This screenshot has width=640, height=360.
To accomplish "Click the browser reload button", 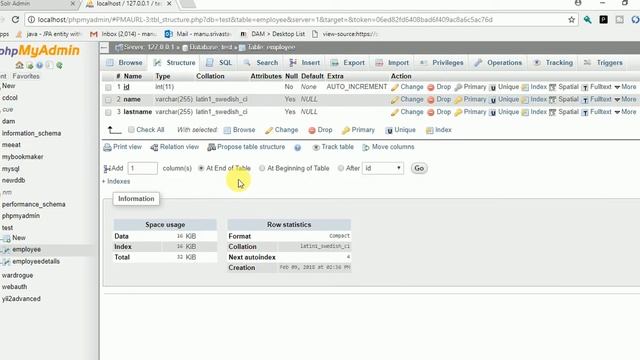I will [x=16, y=20].
